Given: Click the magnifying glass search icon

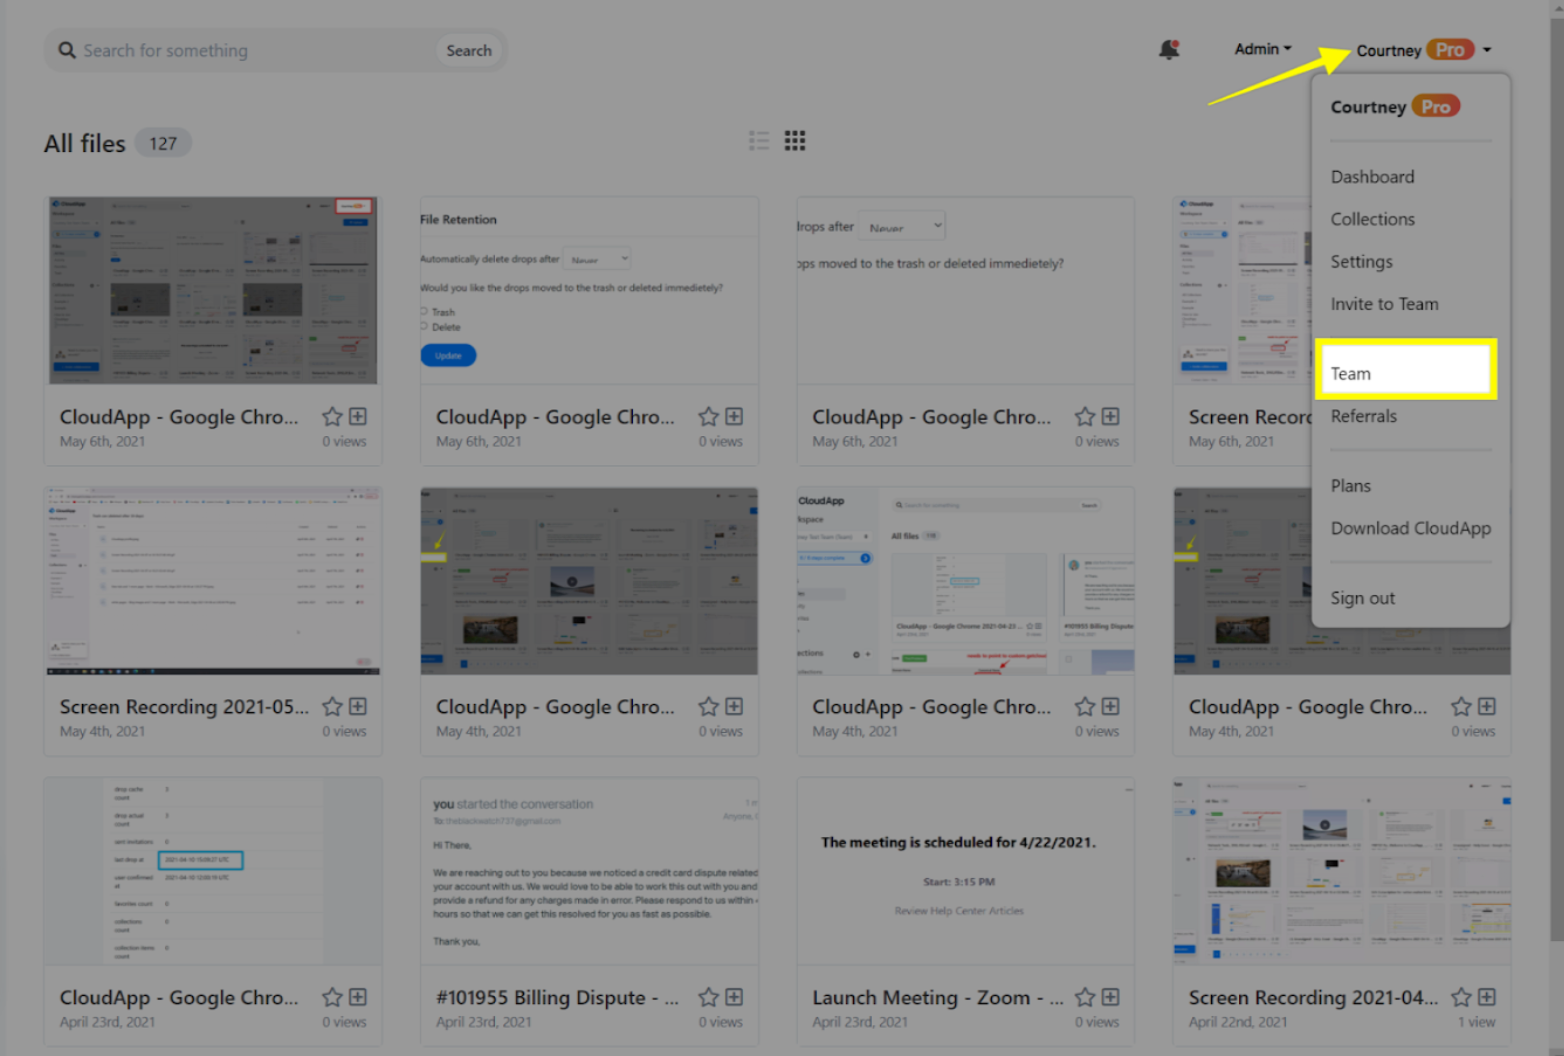Looking at the screenshot, I should tap(67, 50).
